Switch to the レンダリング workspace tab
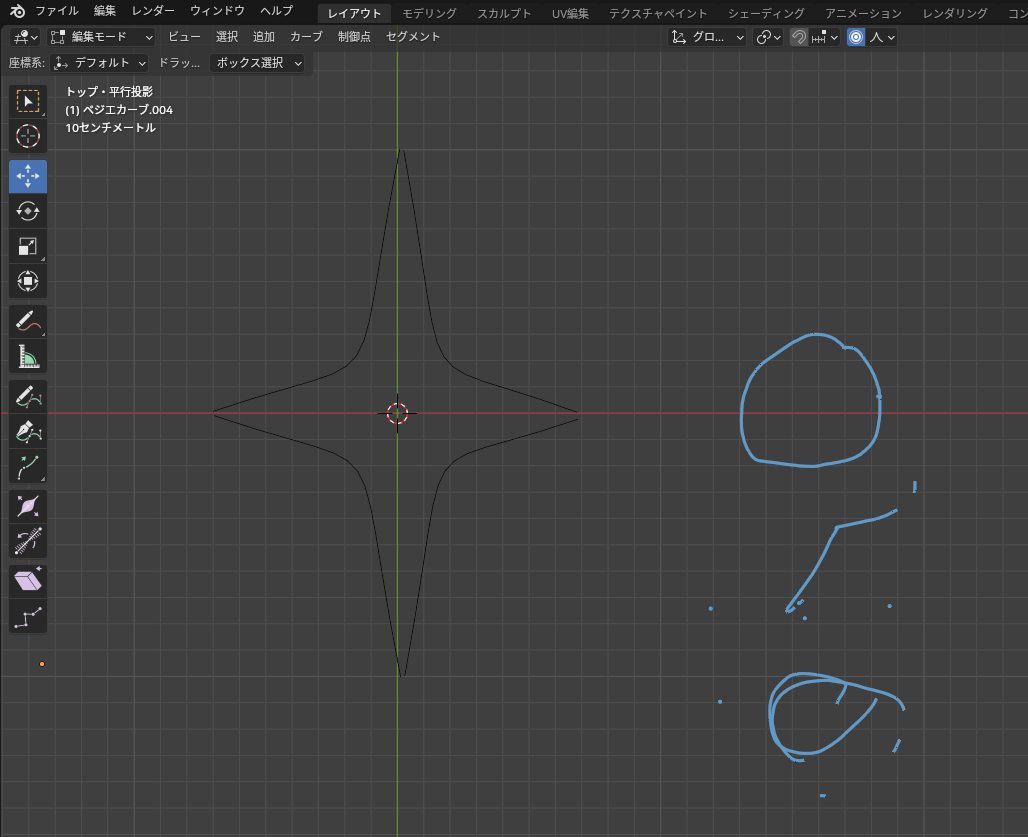 tap(955, 14)
